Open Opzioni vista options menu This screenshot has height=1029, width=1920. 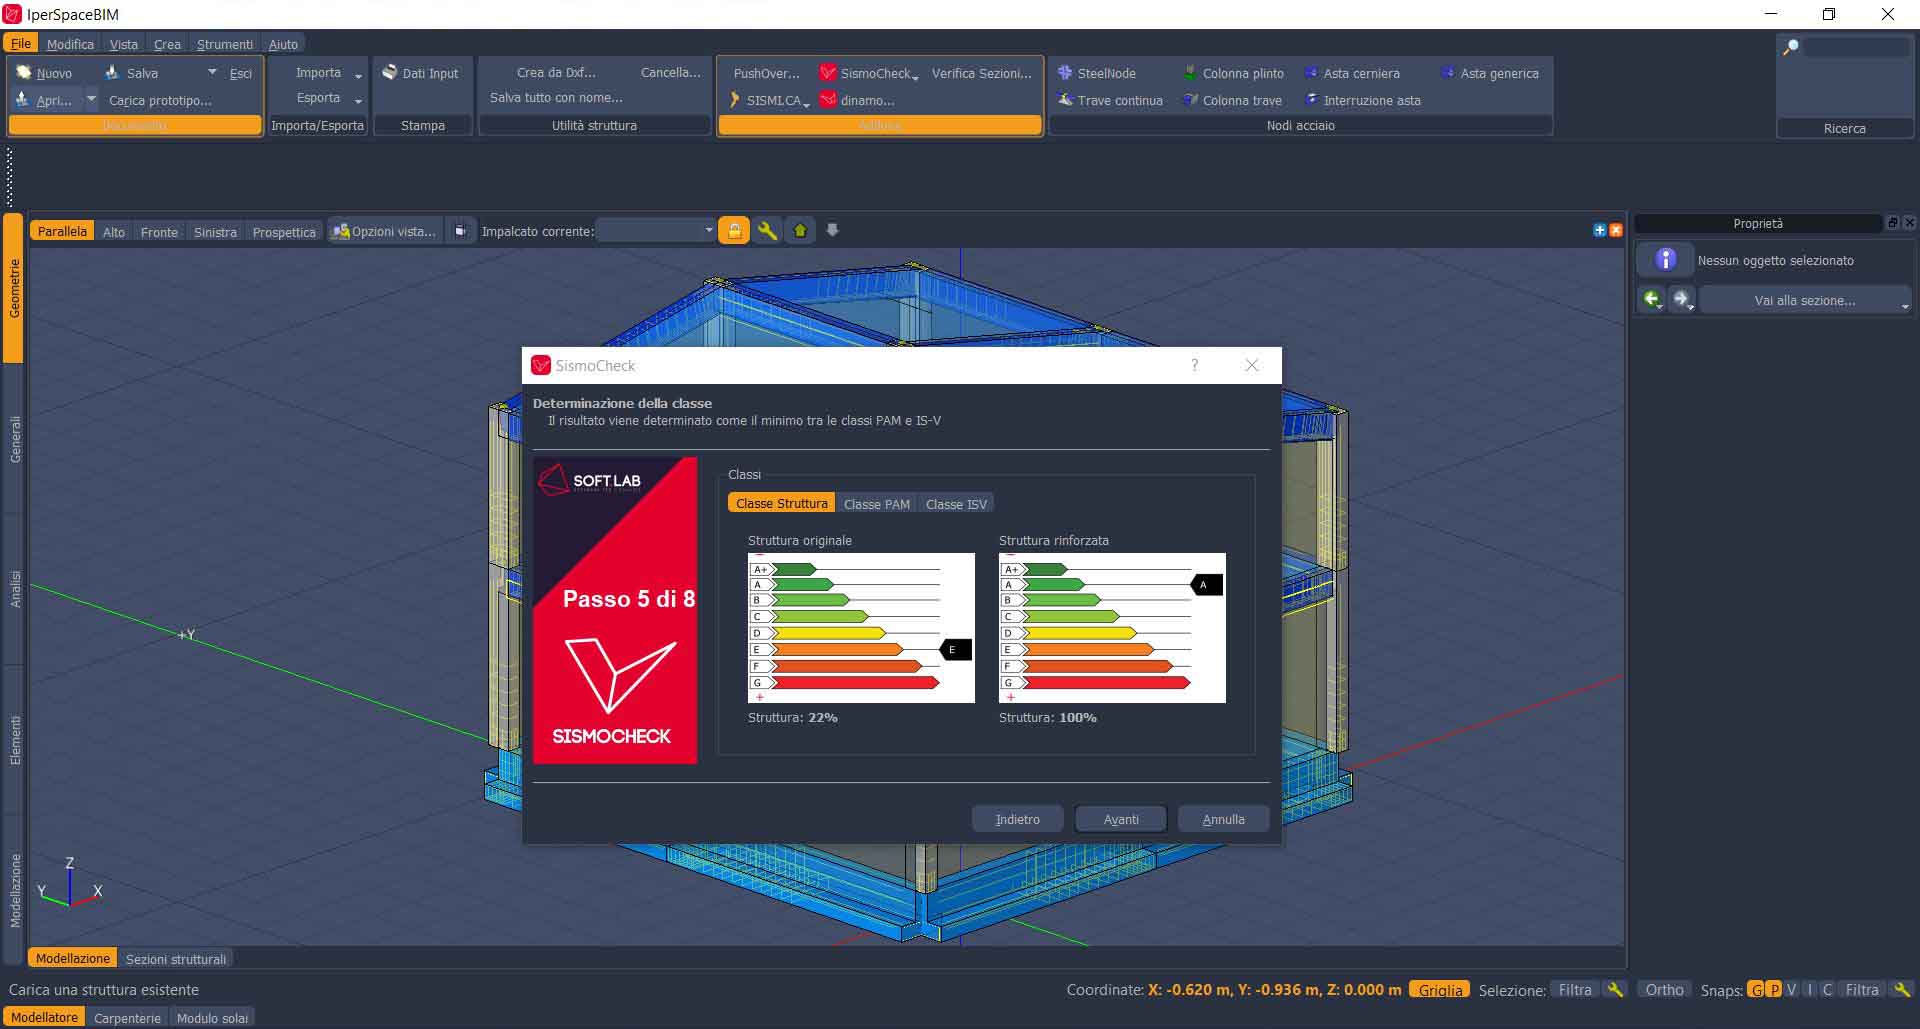(384, 231)
